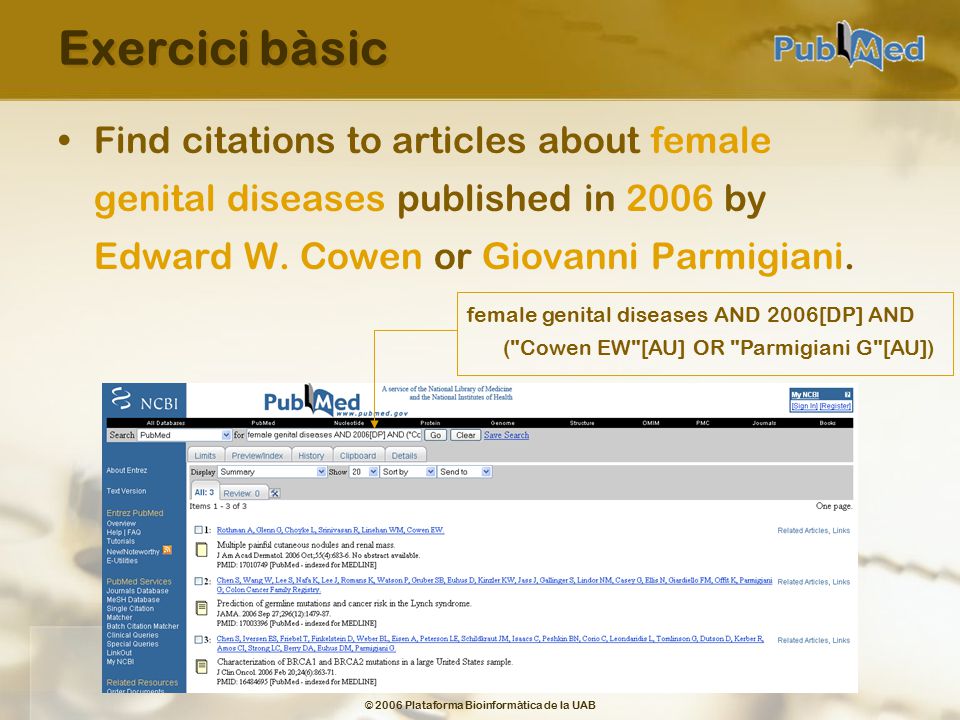
Task: Open the abstract icon for Multiple painful cutaneous nodules
Action: [x=201, y=550]
